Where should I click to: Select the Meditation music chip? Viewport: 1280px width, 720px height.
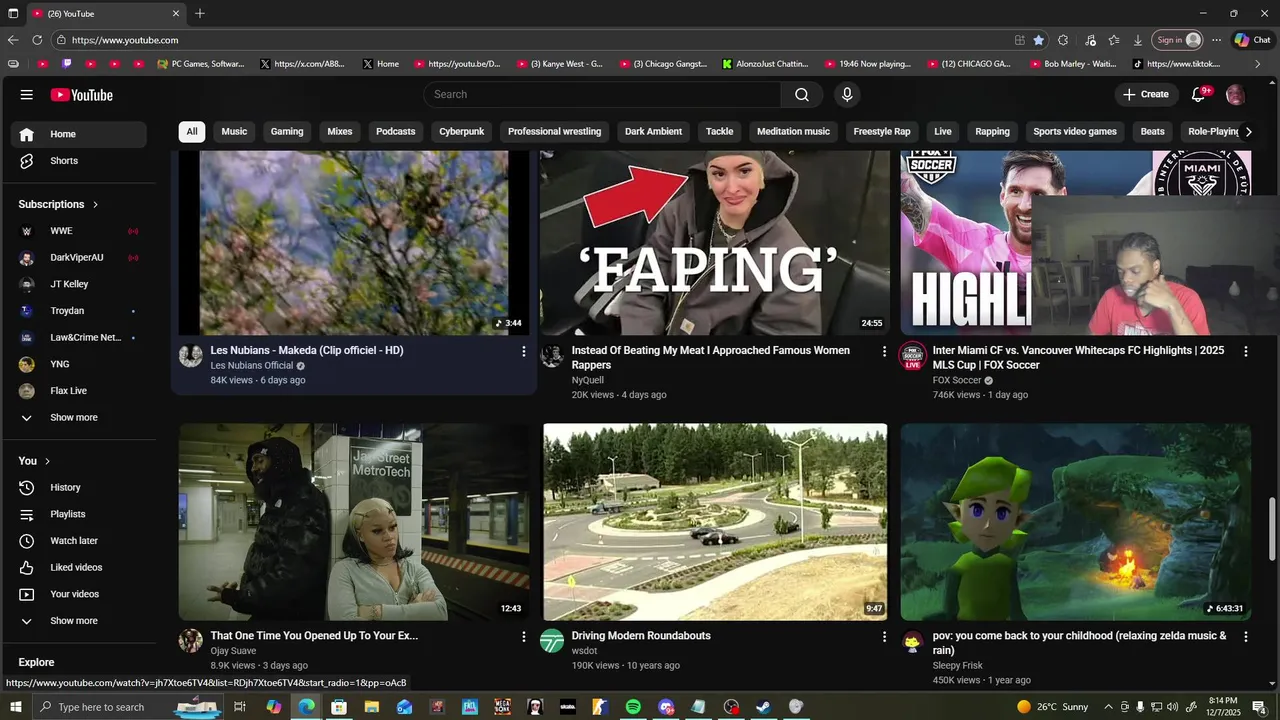[x=793, y=132]
